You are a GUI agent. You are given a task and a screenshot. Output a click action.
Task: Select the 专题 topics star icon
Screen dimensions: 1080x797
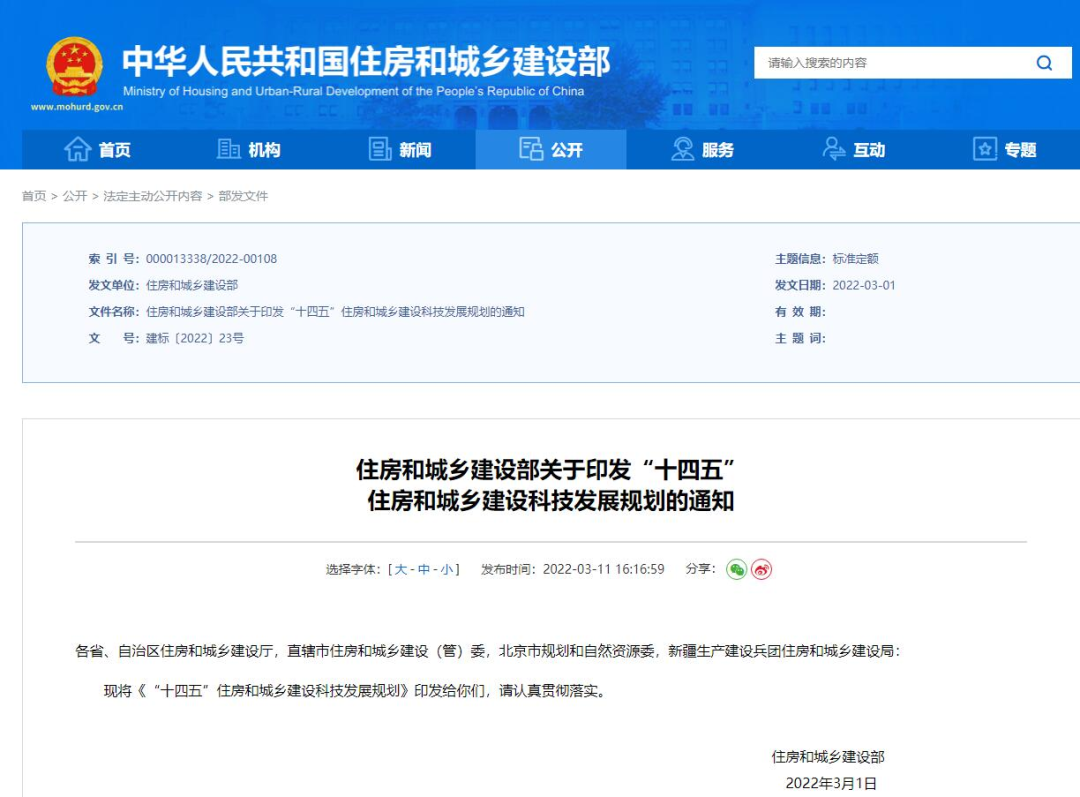point(984,149)
